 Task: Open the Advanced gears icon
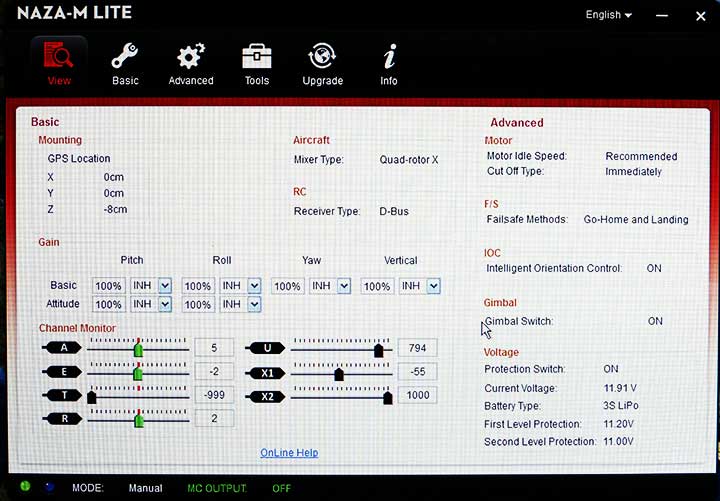(190, 56)
